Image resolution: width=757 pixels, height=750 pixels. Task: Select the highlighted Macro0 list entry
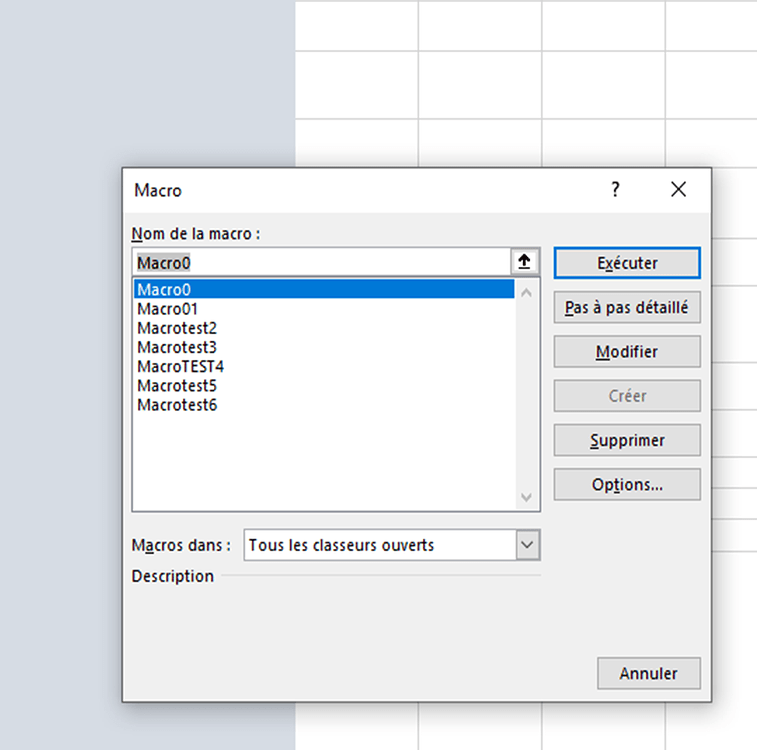coord(324,290)
